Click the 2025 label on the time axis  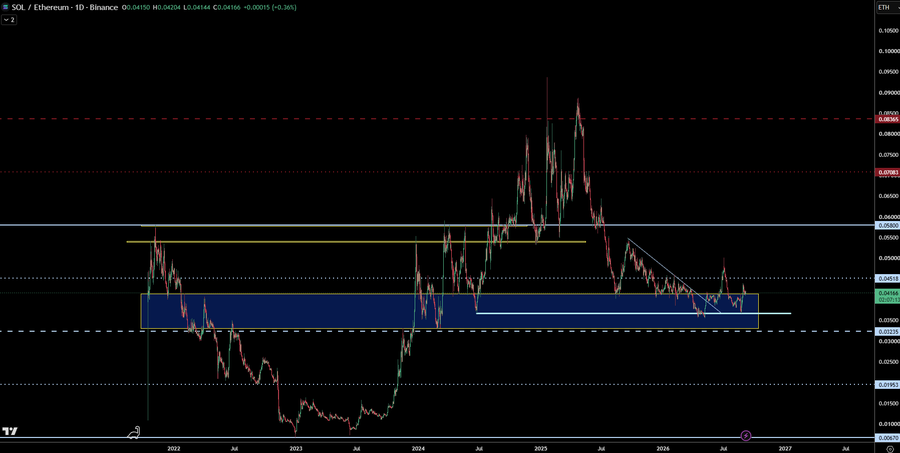point(541,448)
